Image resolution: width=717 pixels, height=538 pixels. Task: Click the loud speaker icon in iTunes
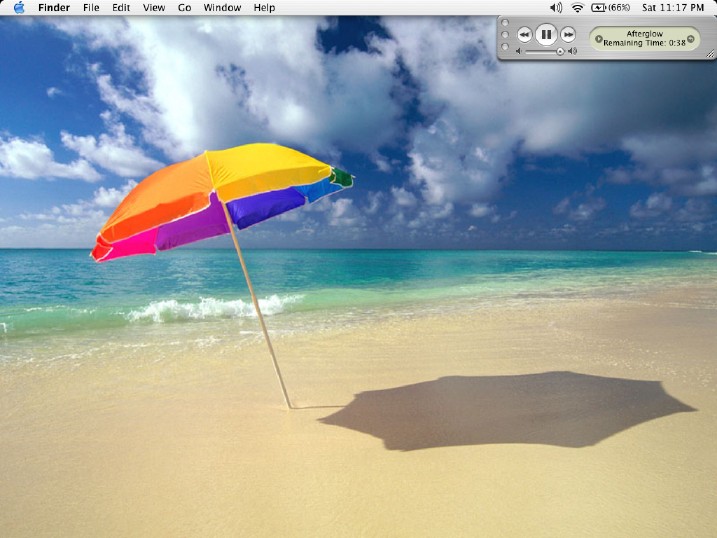point(573,51)
